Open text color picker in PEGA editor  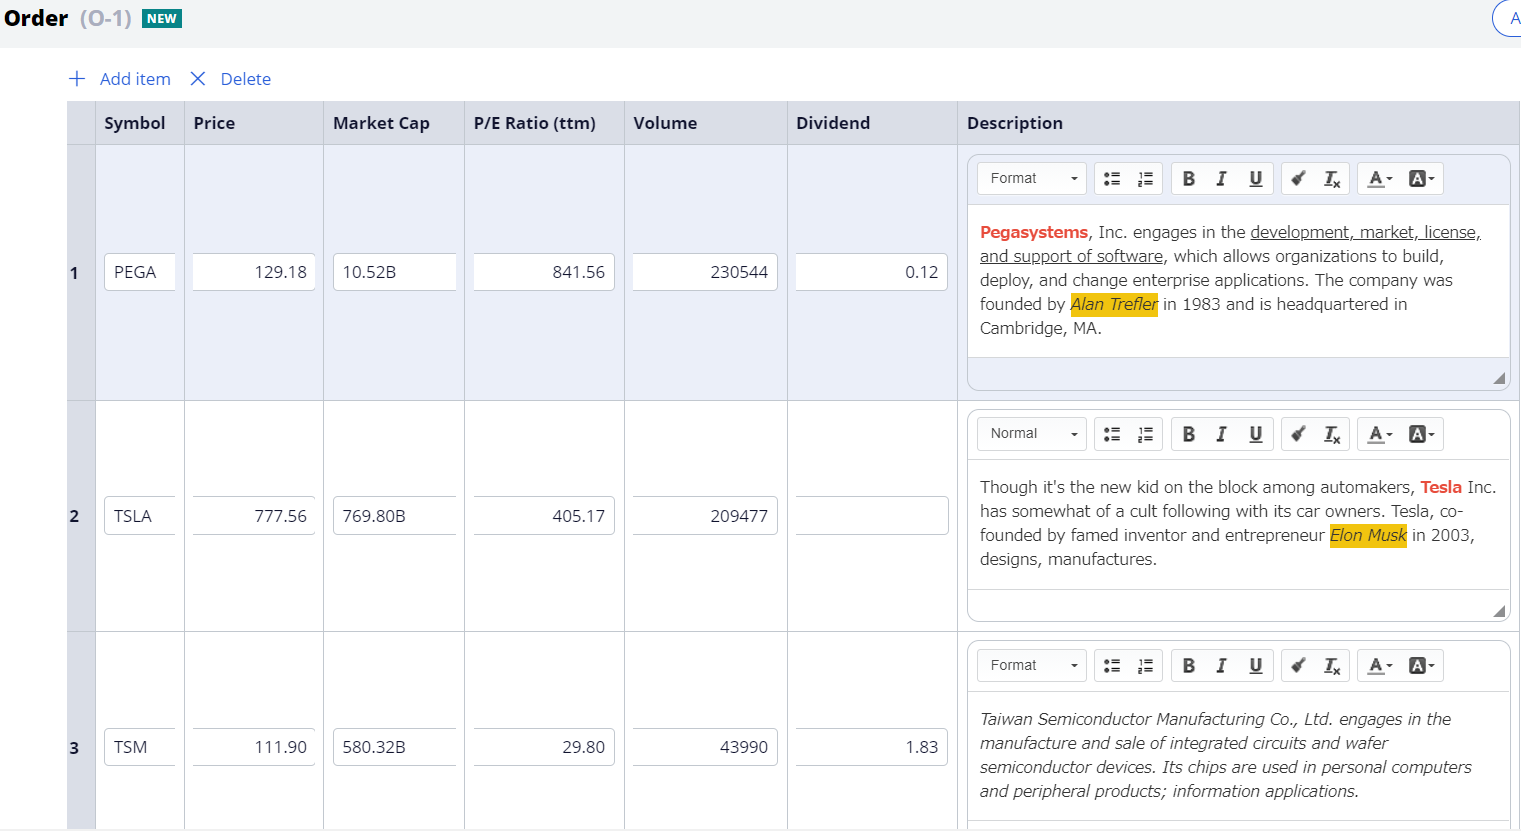click(1380, 179)
